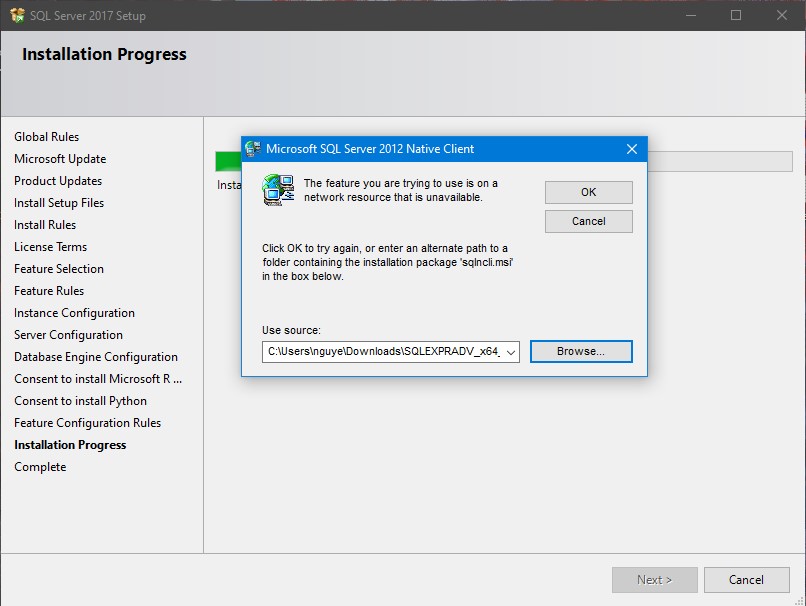Click the network computers icon beside the message
Image resolution: width=806 pixels, height=606 pixels.
(278, 190)
